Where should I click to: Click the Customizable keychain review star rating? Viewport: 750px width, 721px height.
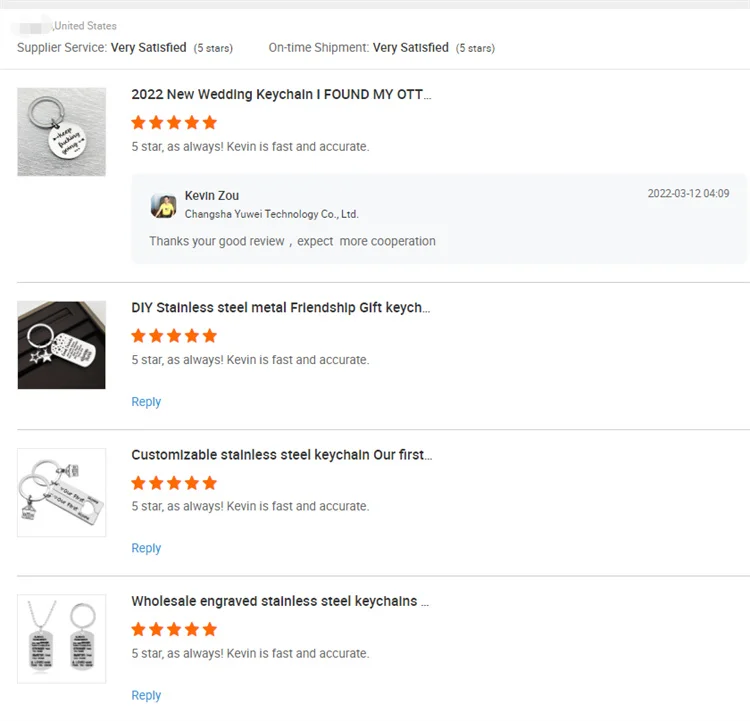pos(174,483)
